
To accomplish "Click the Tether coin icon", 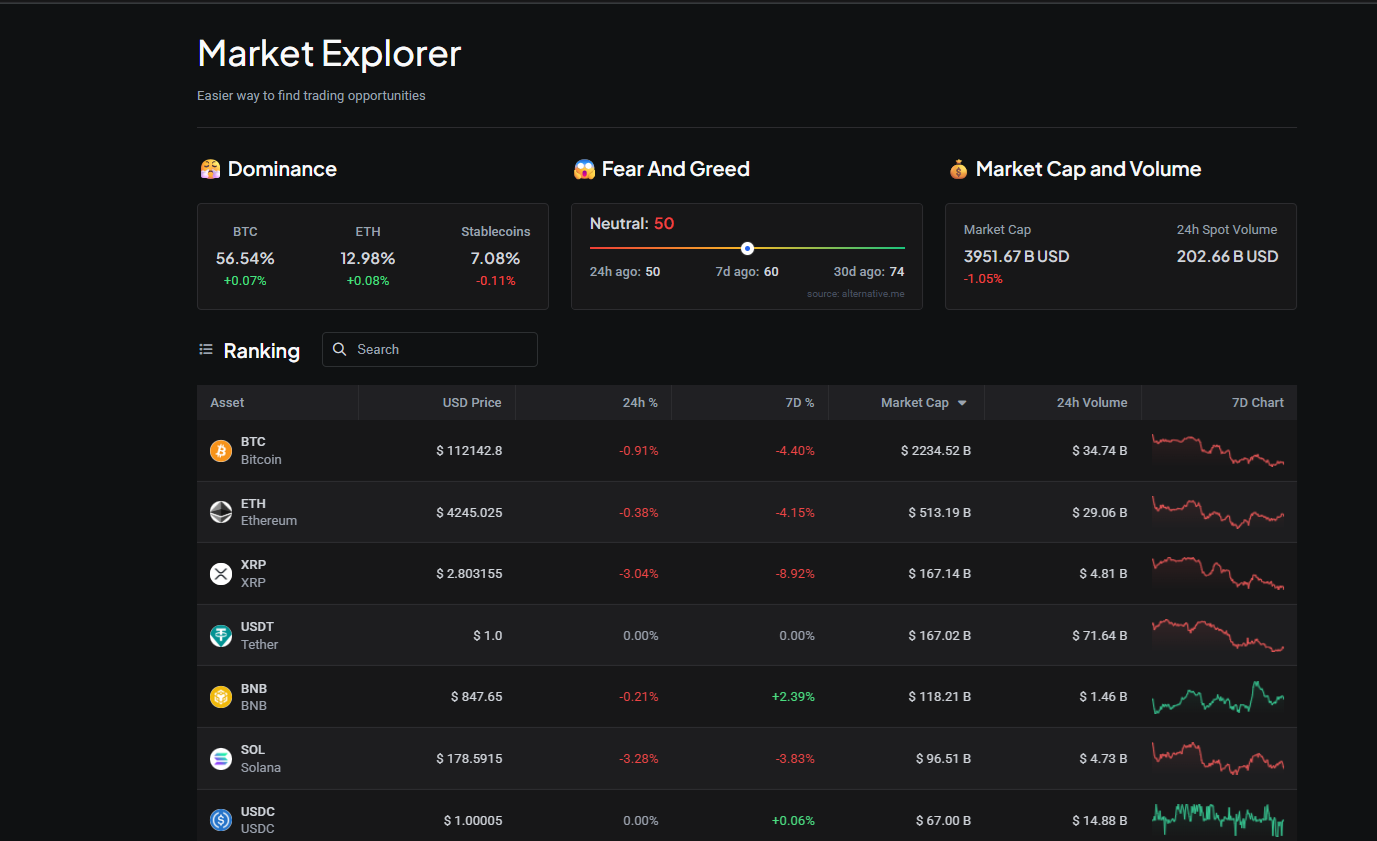I will pyautogui.click(x=221, y=635).
